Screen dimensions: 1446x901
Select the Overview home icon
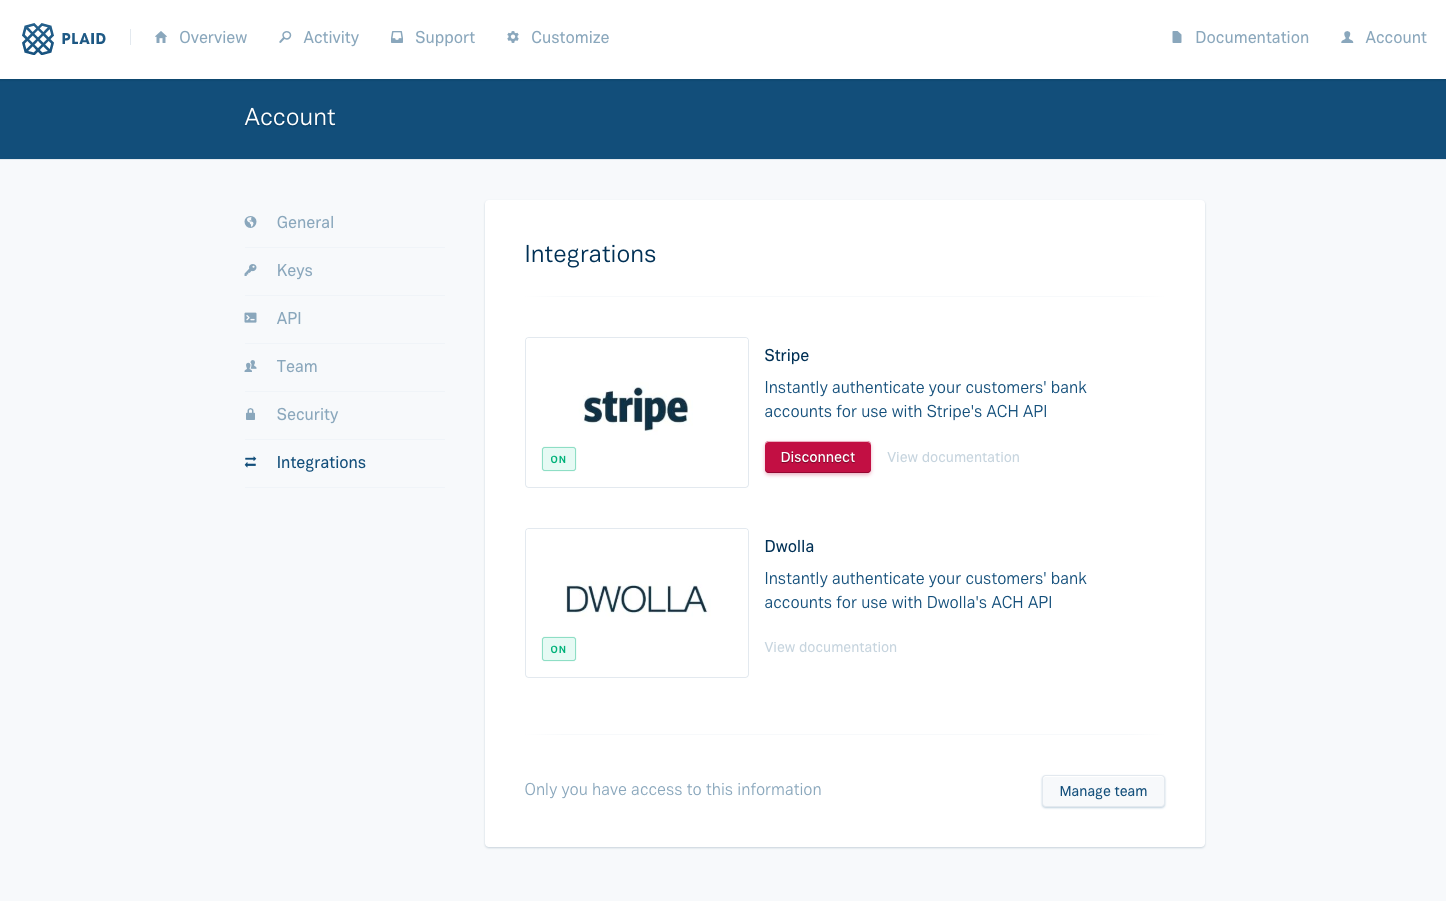pyautogui.click(x=161, y=36)
